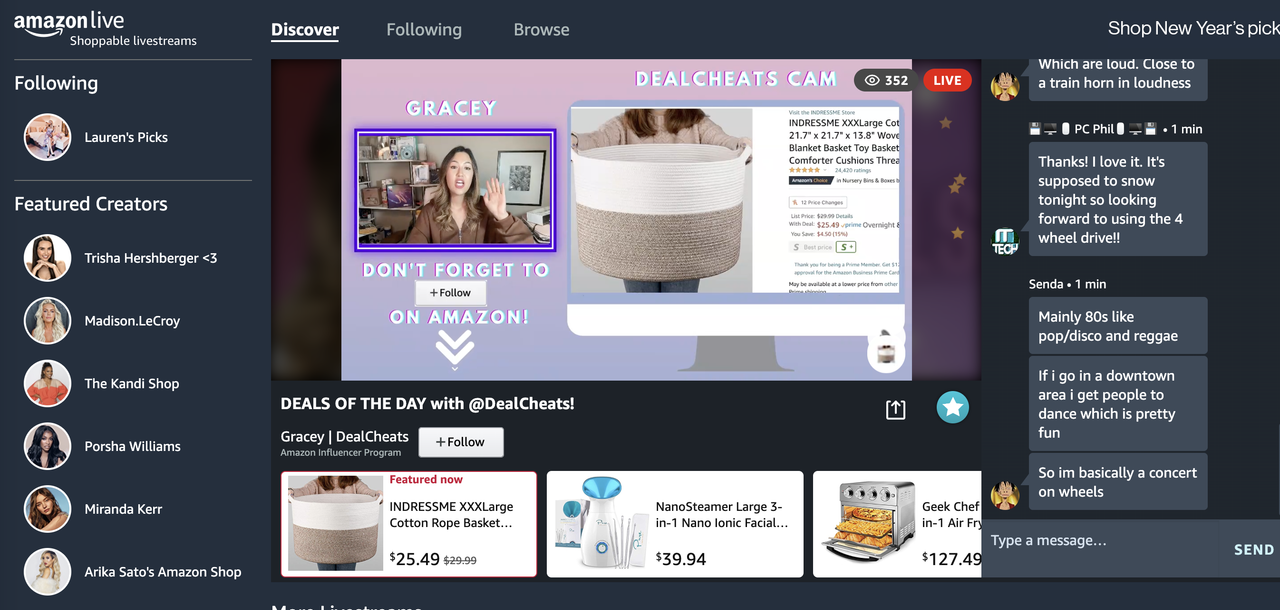Screen dimensions: 1280x610
Task: Click the TECH avatar in chat
Action: click(1005, 241)
